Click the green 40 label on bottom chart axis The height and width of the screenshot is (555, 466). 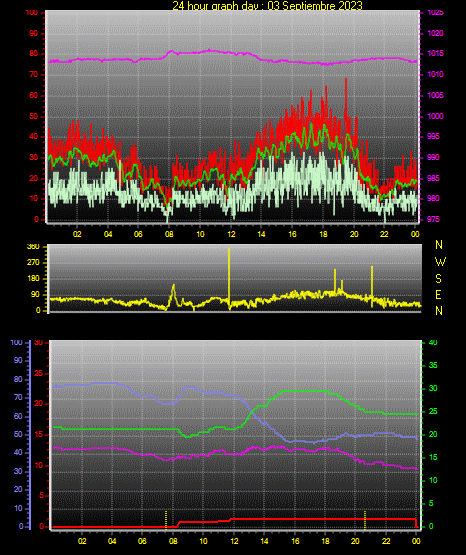[433, 343]
